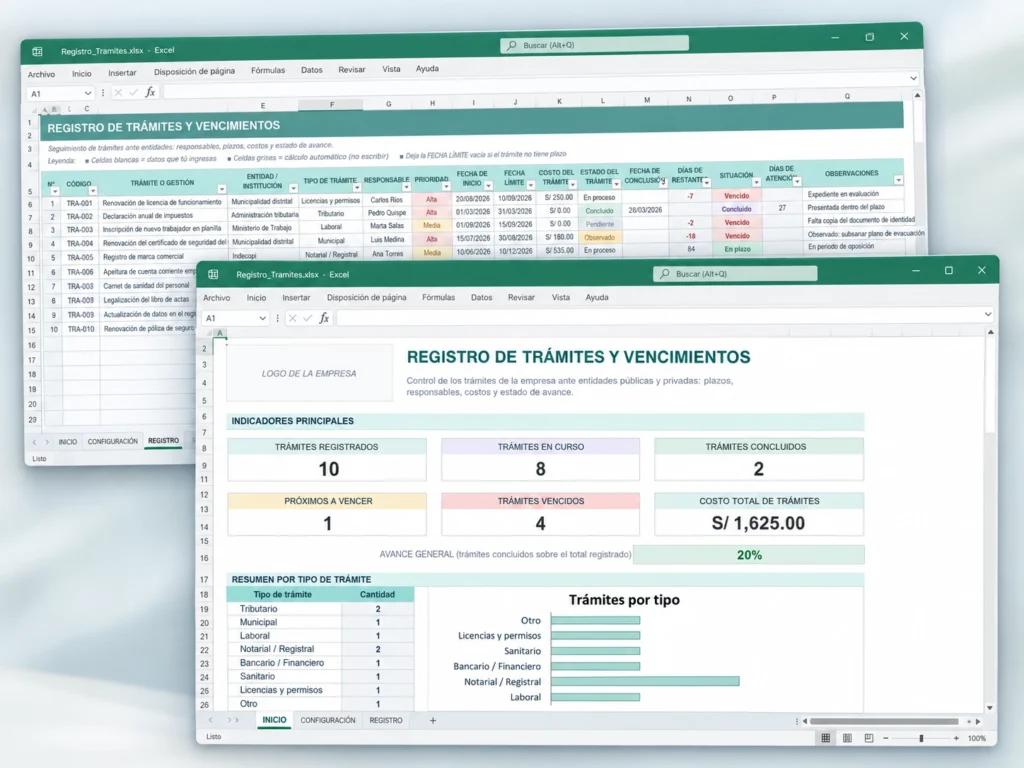Switch to Normal view in the status bar
The width and height of the screenshot is (1024, 768).
pos(825,738)
